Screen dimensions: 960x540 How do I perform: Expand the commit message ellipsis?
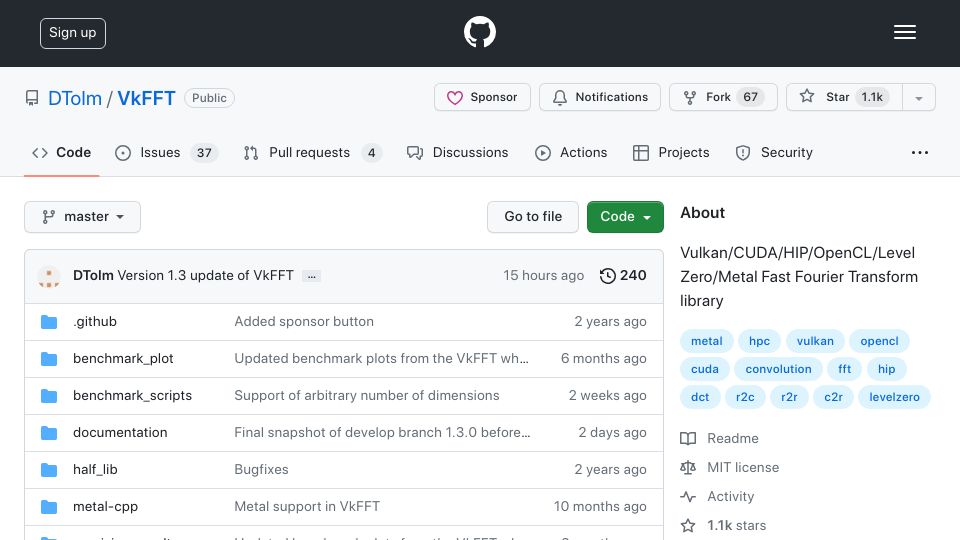pos(312,276)
